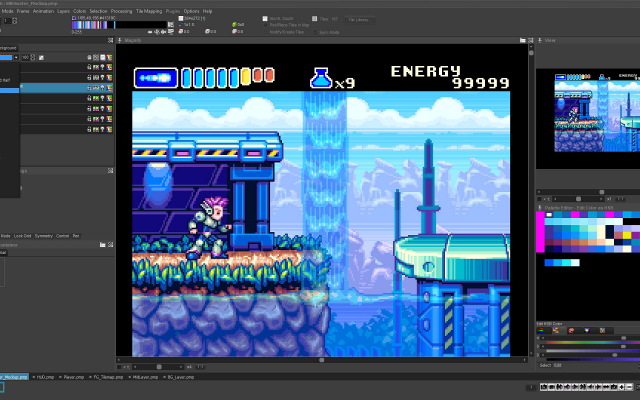Click the folder icon in the container panel header
The width and height of the screenshot is (640, 400).
point(102,245)
